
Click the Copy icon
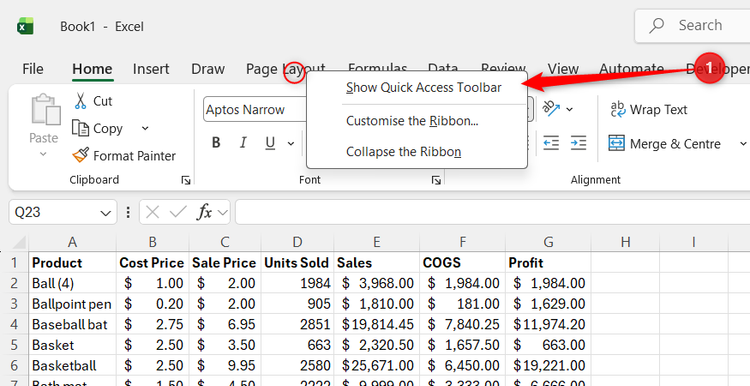(x=80, y=129)
